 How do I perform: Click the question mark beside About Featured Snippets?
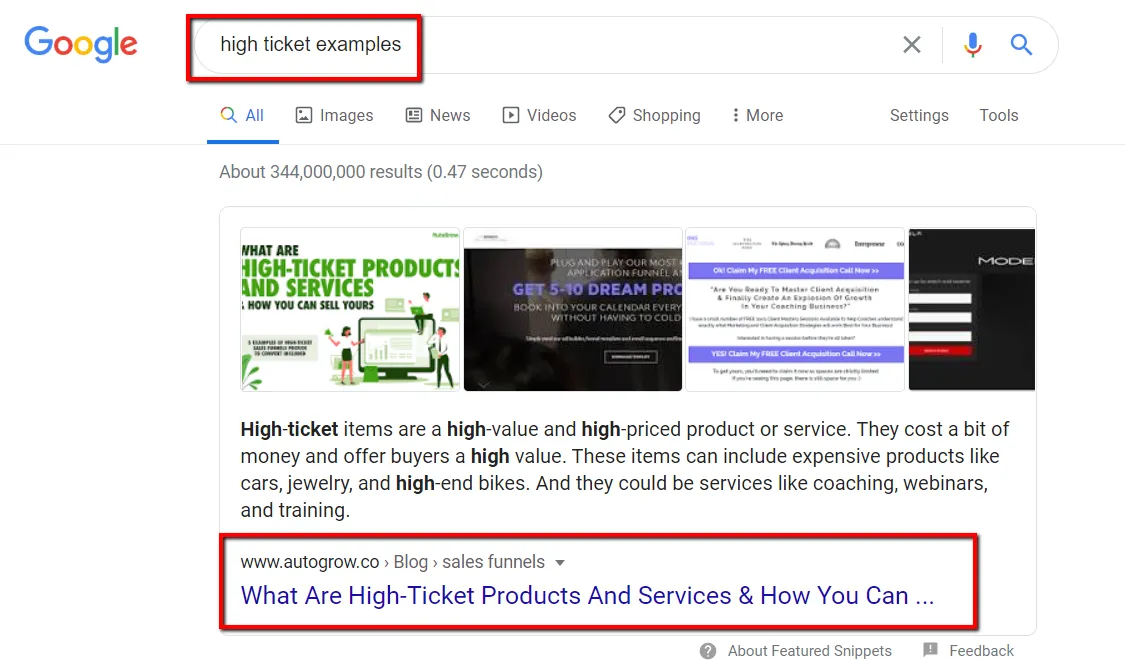tap(708, 650)
